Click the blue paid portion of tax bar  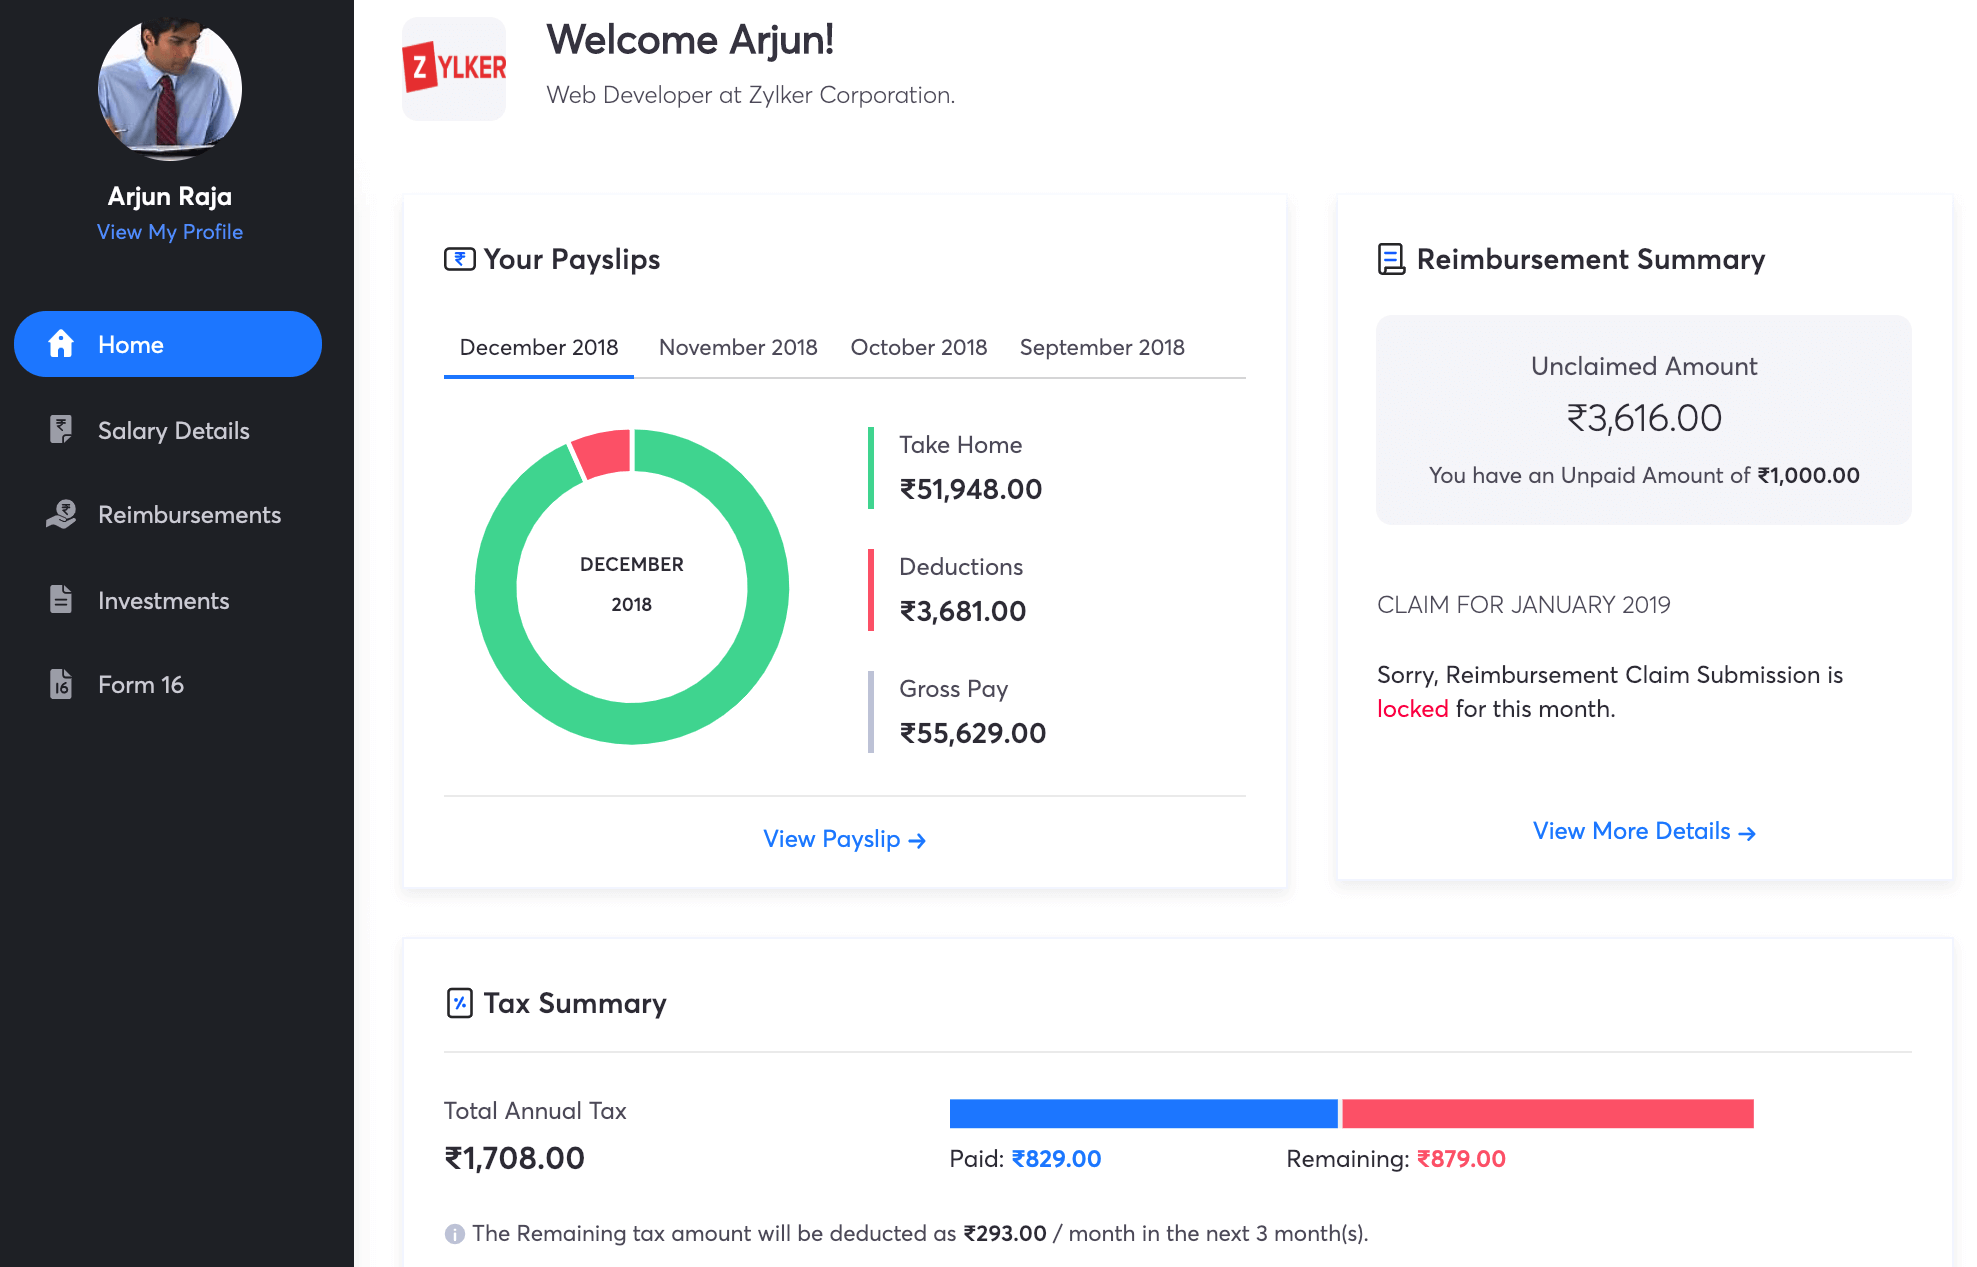coord(1142,1113)
